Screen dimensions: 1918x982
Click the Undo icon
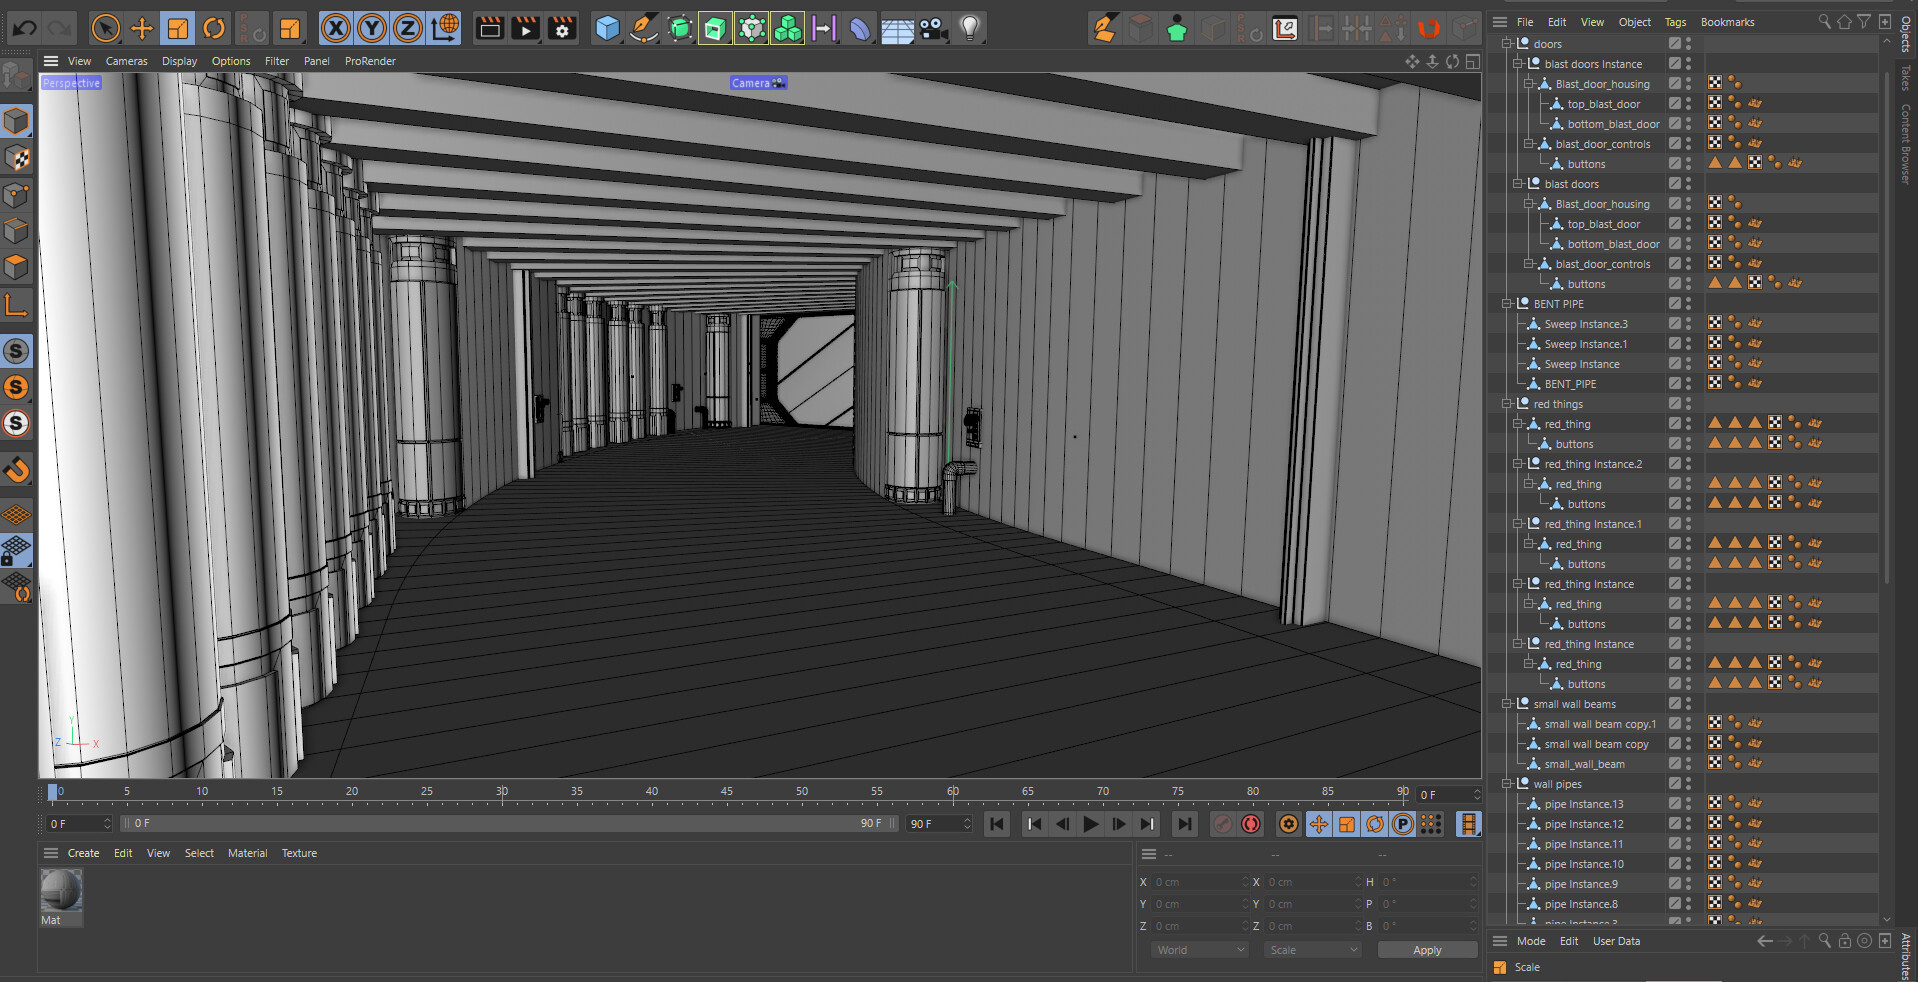point(23,28)
